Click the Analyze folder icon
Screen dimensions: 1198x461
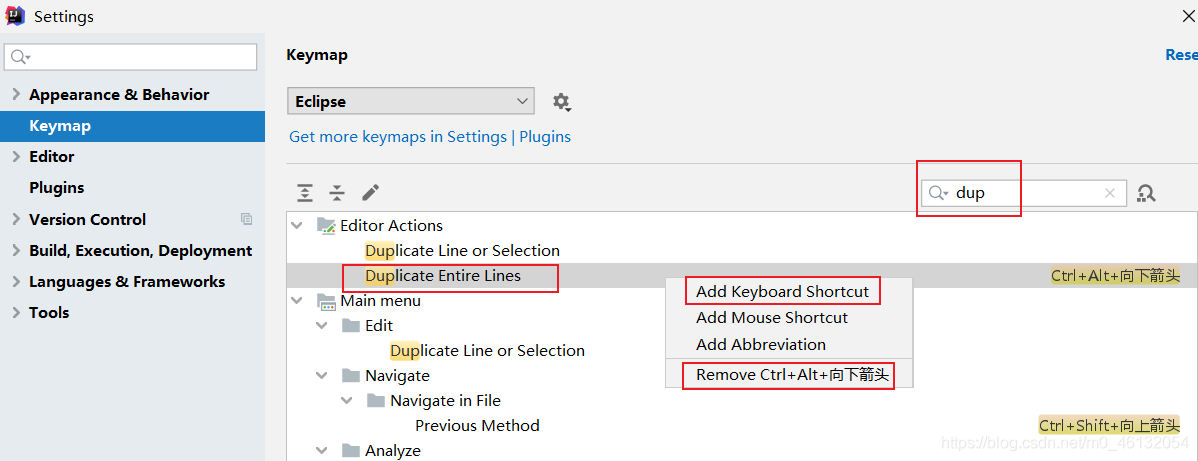(351, 450)
